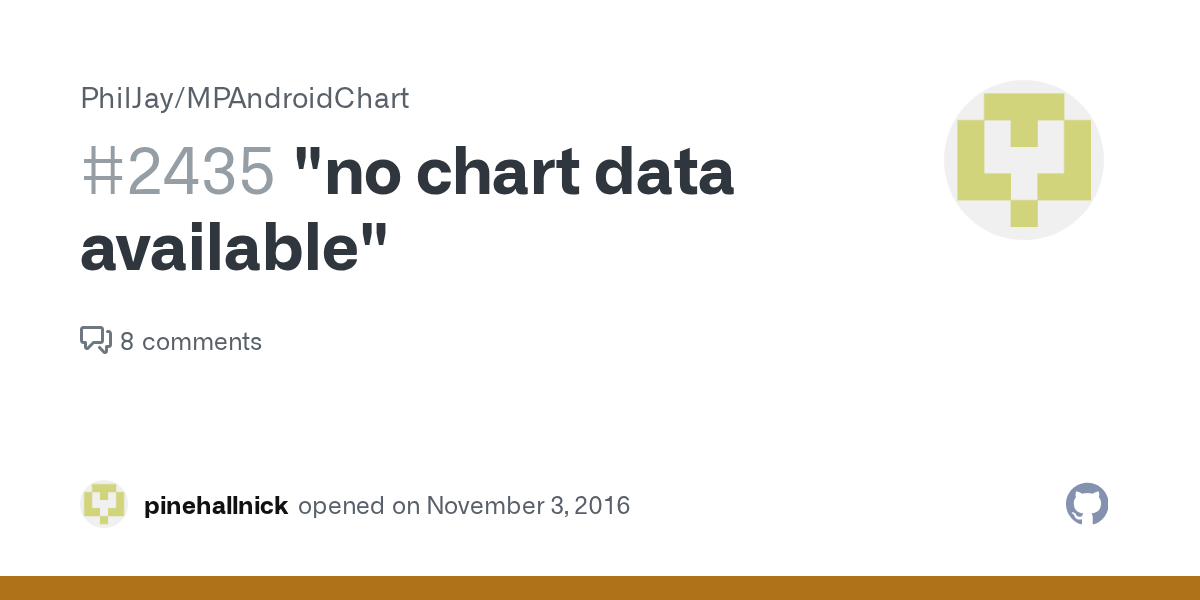Click the word "opened" beside the username
This screenshot has height=600, width=1200.
click(x=342, y=506)
